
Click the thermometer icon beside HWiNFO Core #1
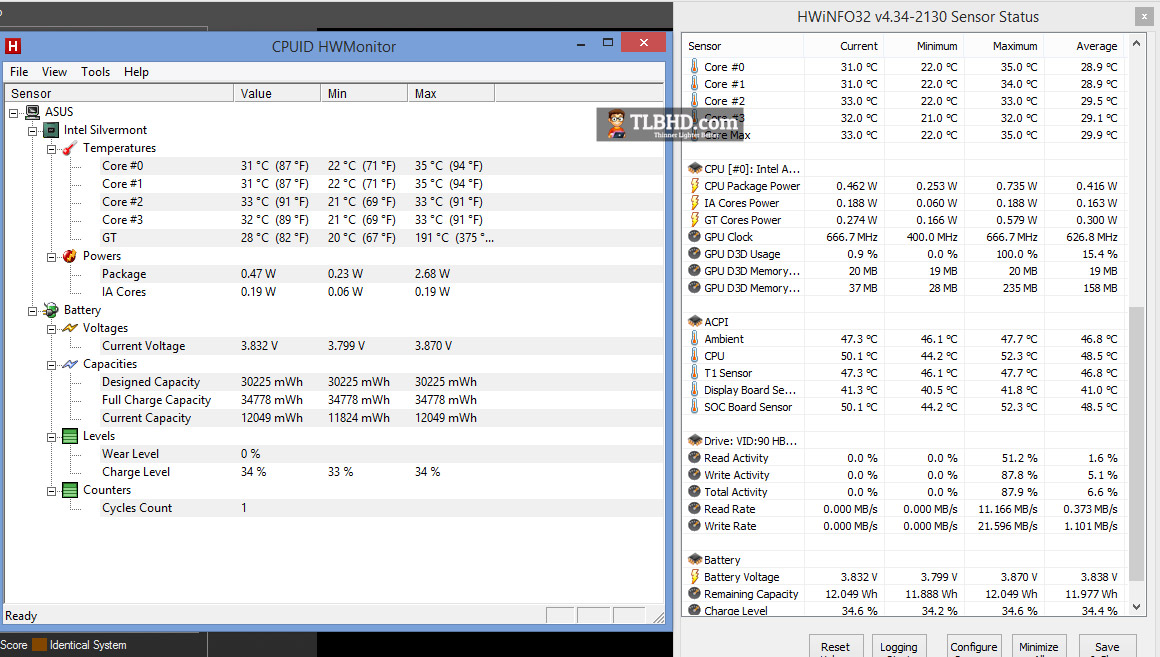click(695, 84)
